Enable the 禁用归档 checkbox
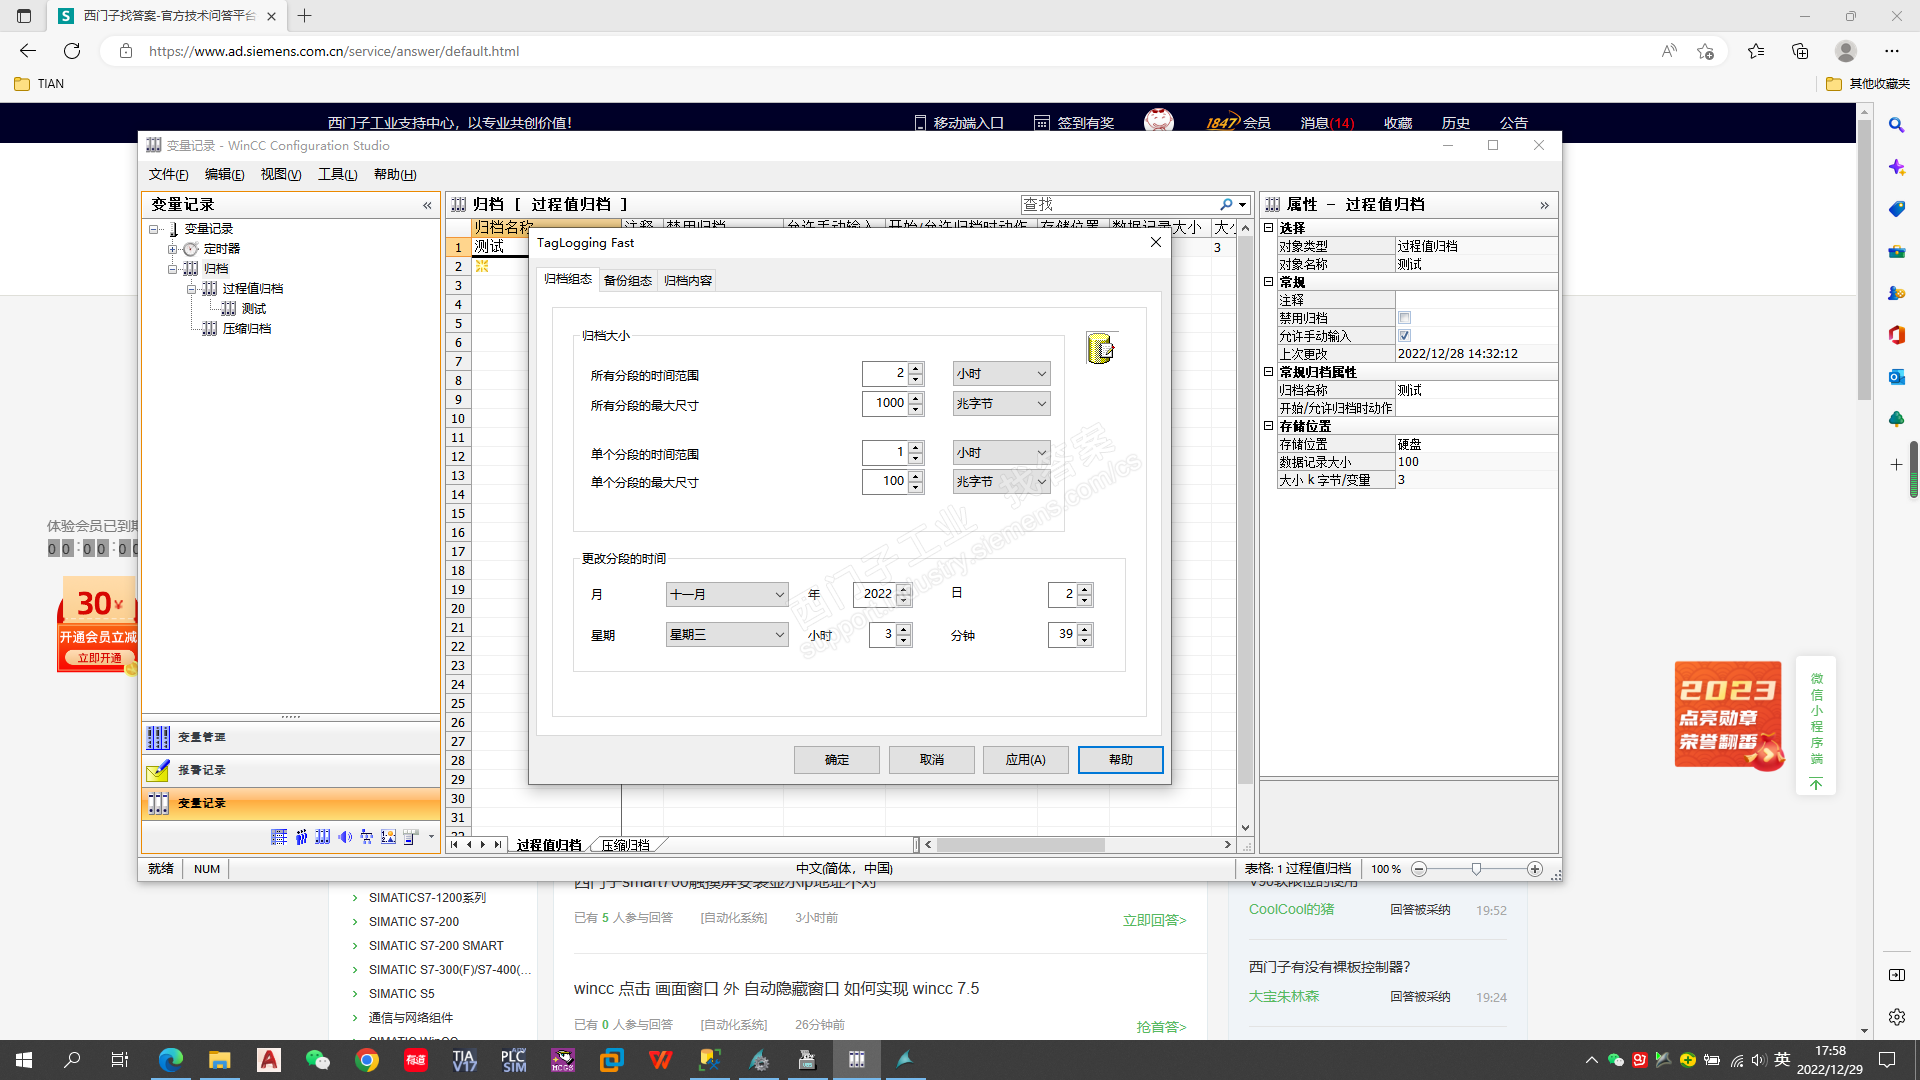The width and height of the screenshot is (1920, 1080). pyautogui.click(x=1404, y=318)
